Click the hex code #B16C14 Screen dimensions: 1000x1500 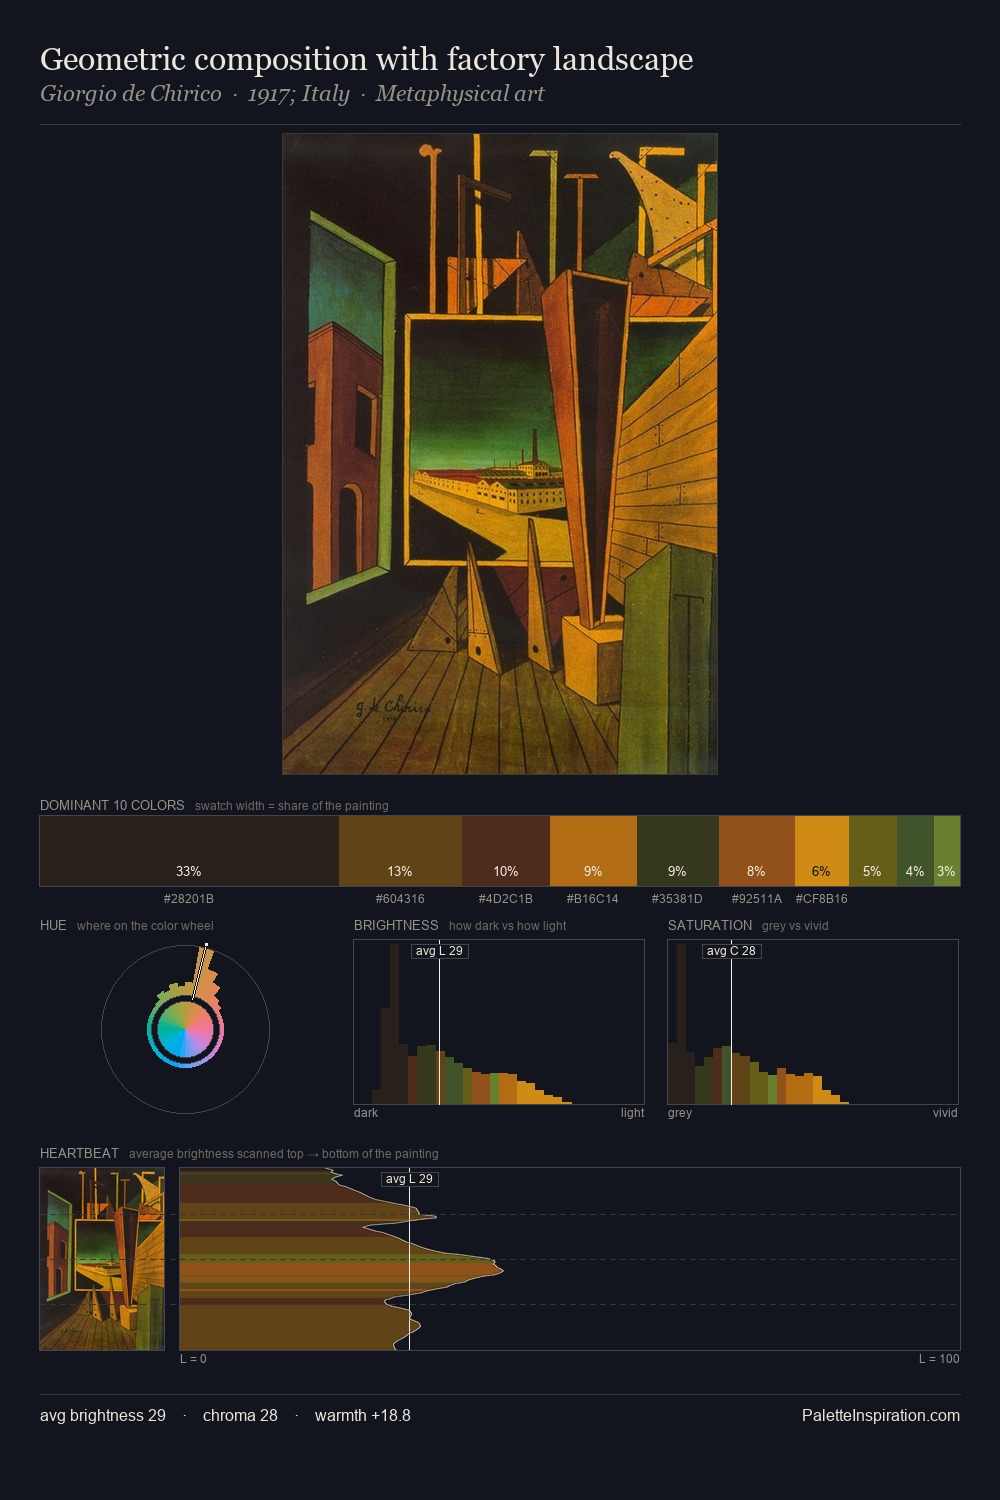(x=593, y=898)
